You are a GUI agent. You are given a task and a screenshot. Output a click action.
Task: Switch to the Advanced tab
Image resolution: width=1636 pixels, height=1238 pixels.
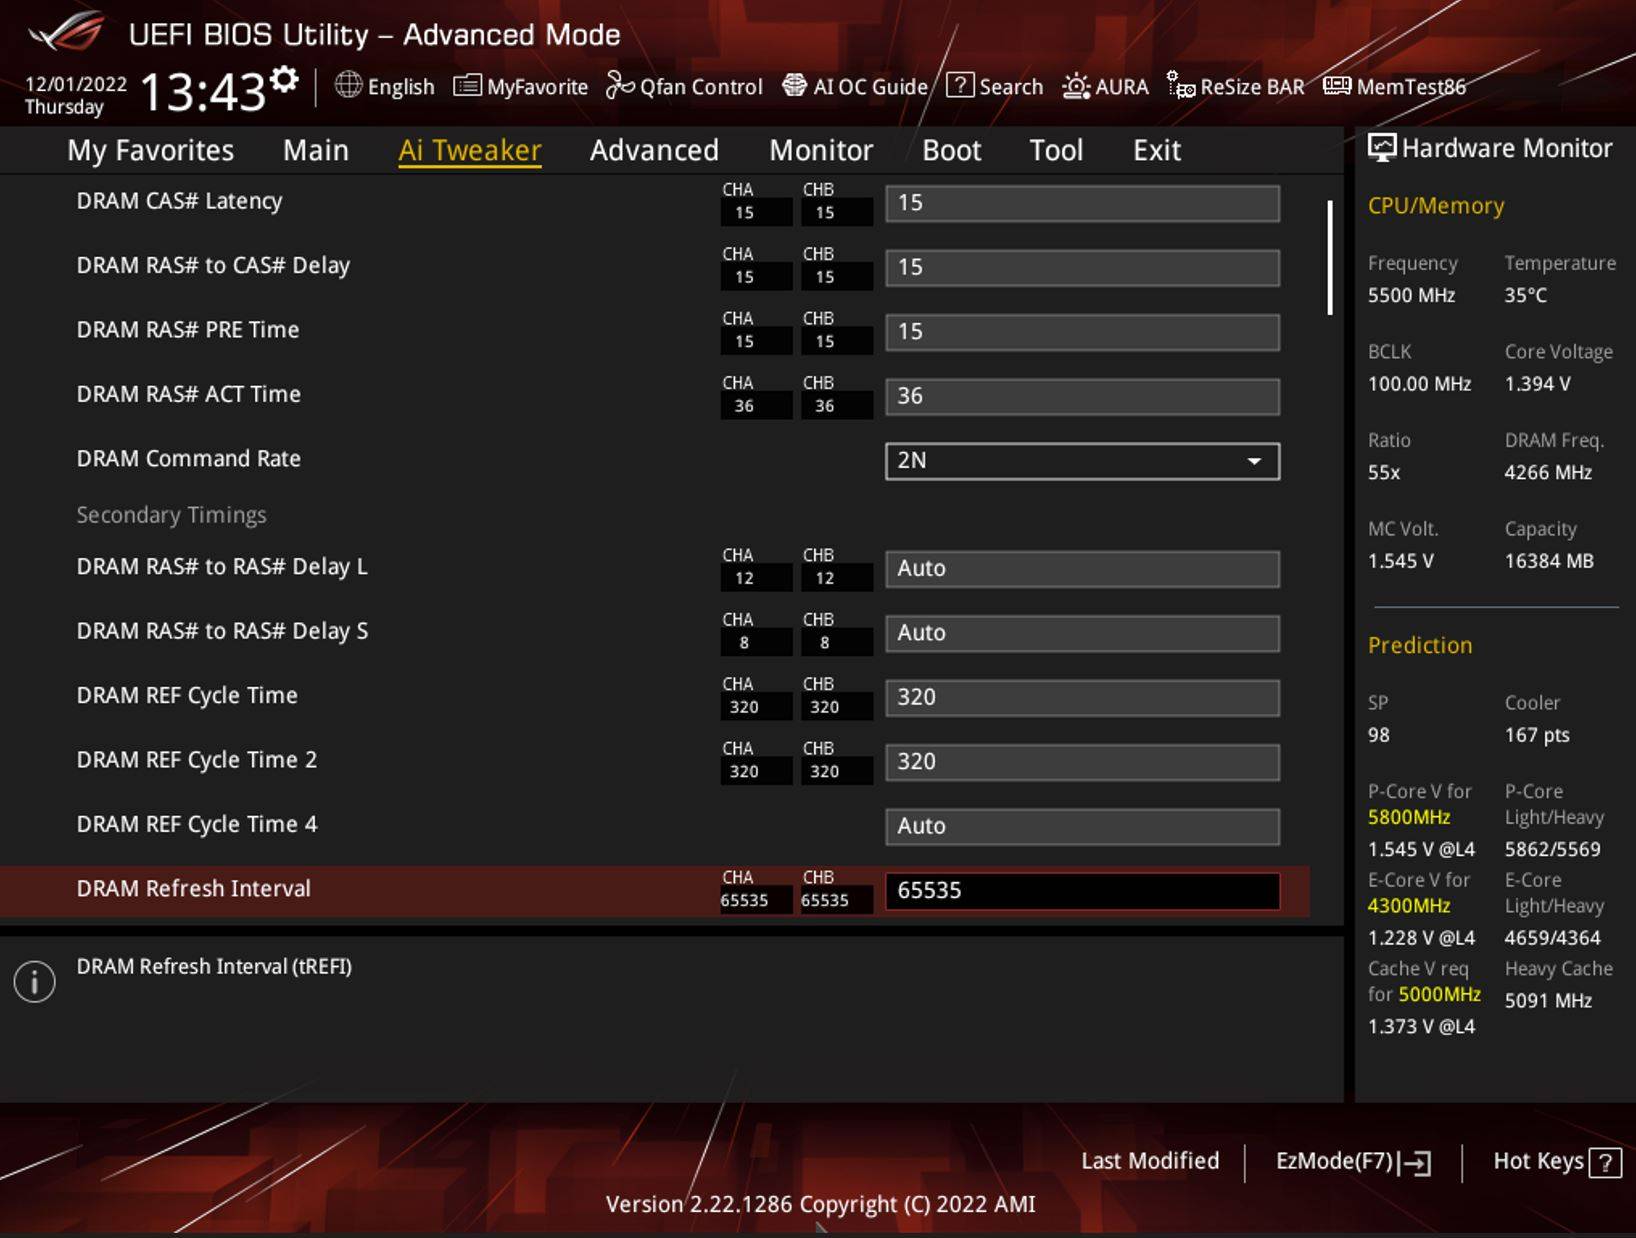tap(654, 150)
